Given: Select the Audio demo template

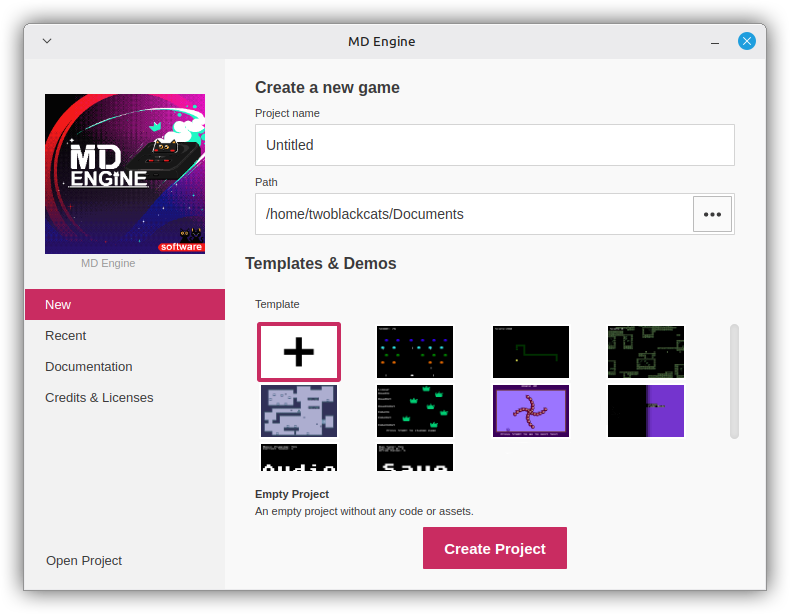Looking at the screenshot, I should [299, 458].
